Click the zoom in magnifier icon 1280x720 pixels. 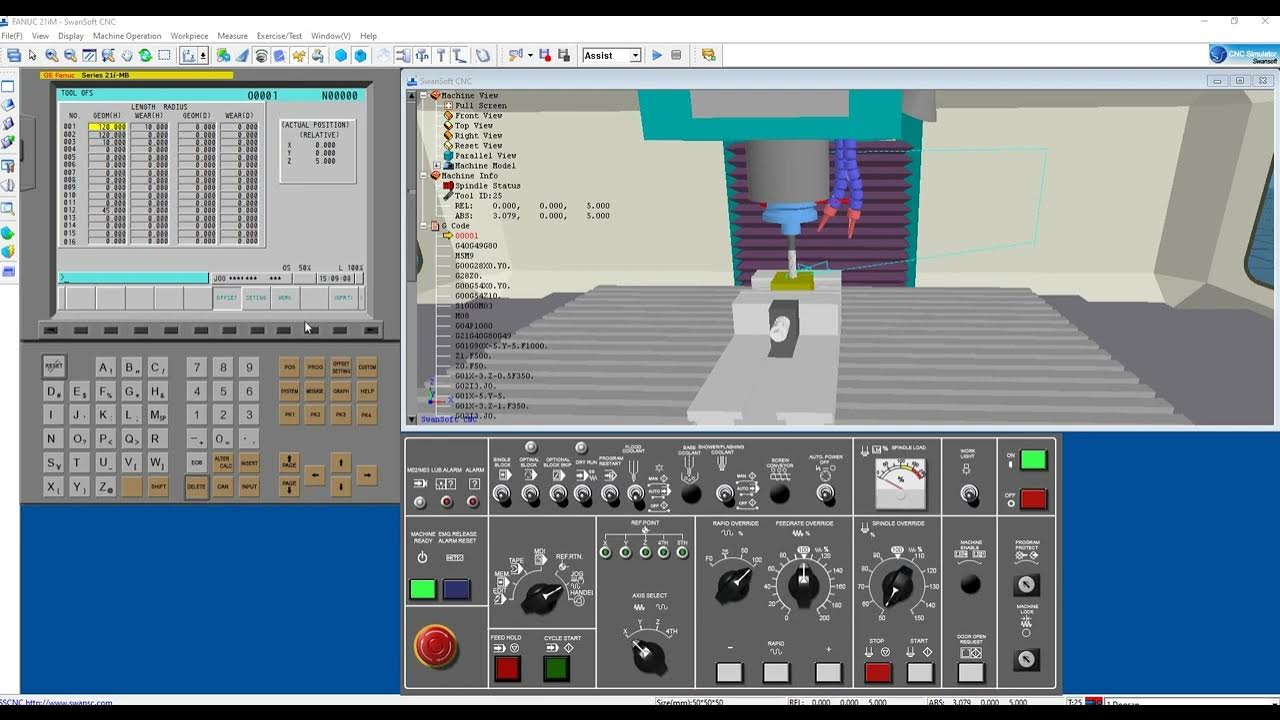(52, 56)
